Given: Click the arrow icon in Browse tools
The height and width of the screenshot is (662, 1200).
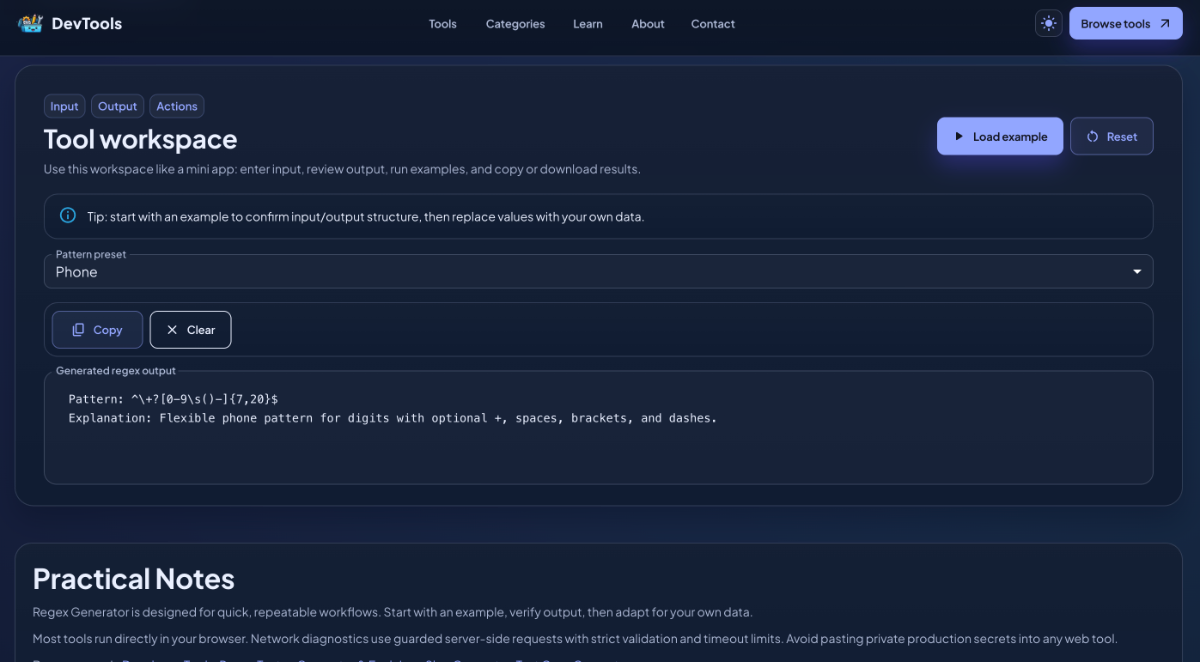Looking at the screenshot, I should click(x=1164, y=24).
